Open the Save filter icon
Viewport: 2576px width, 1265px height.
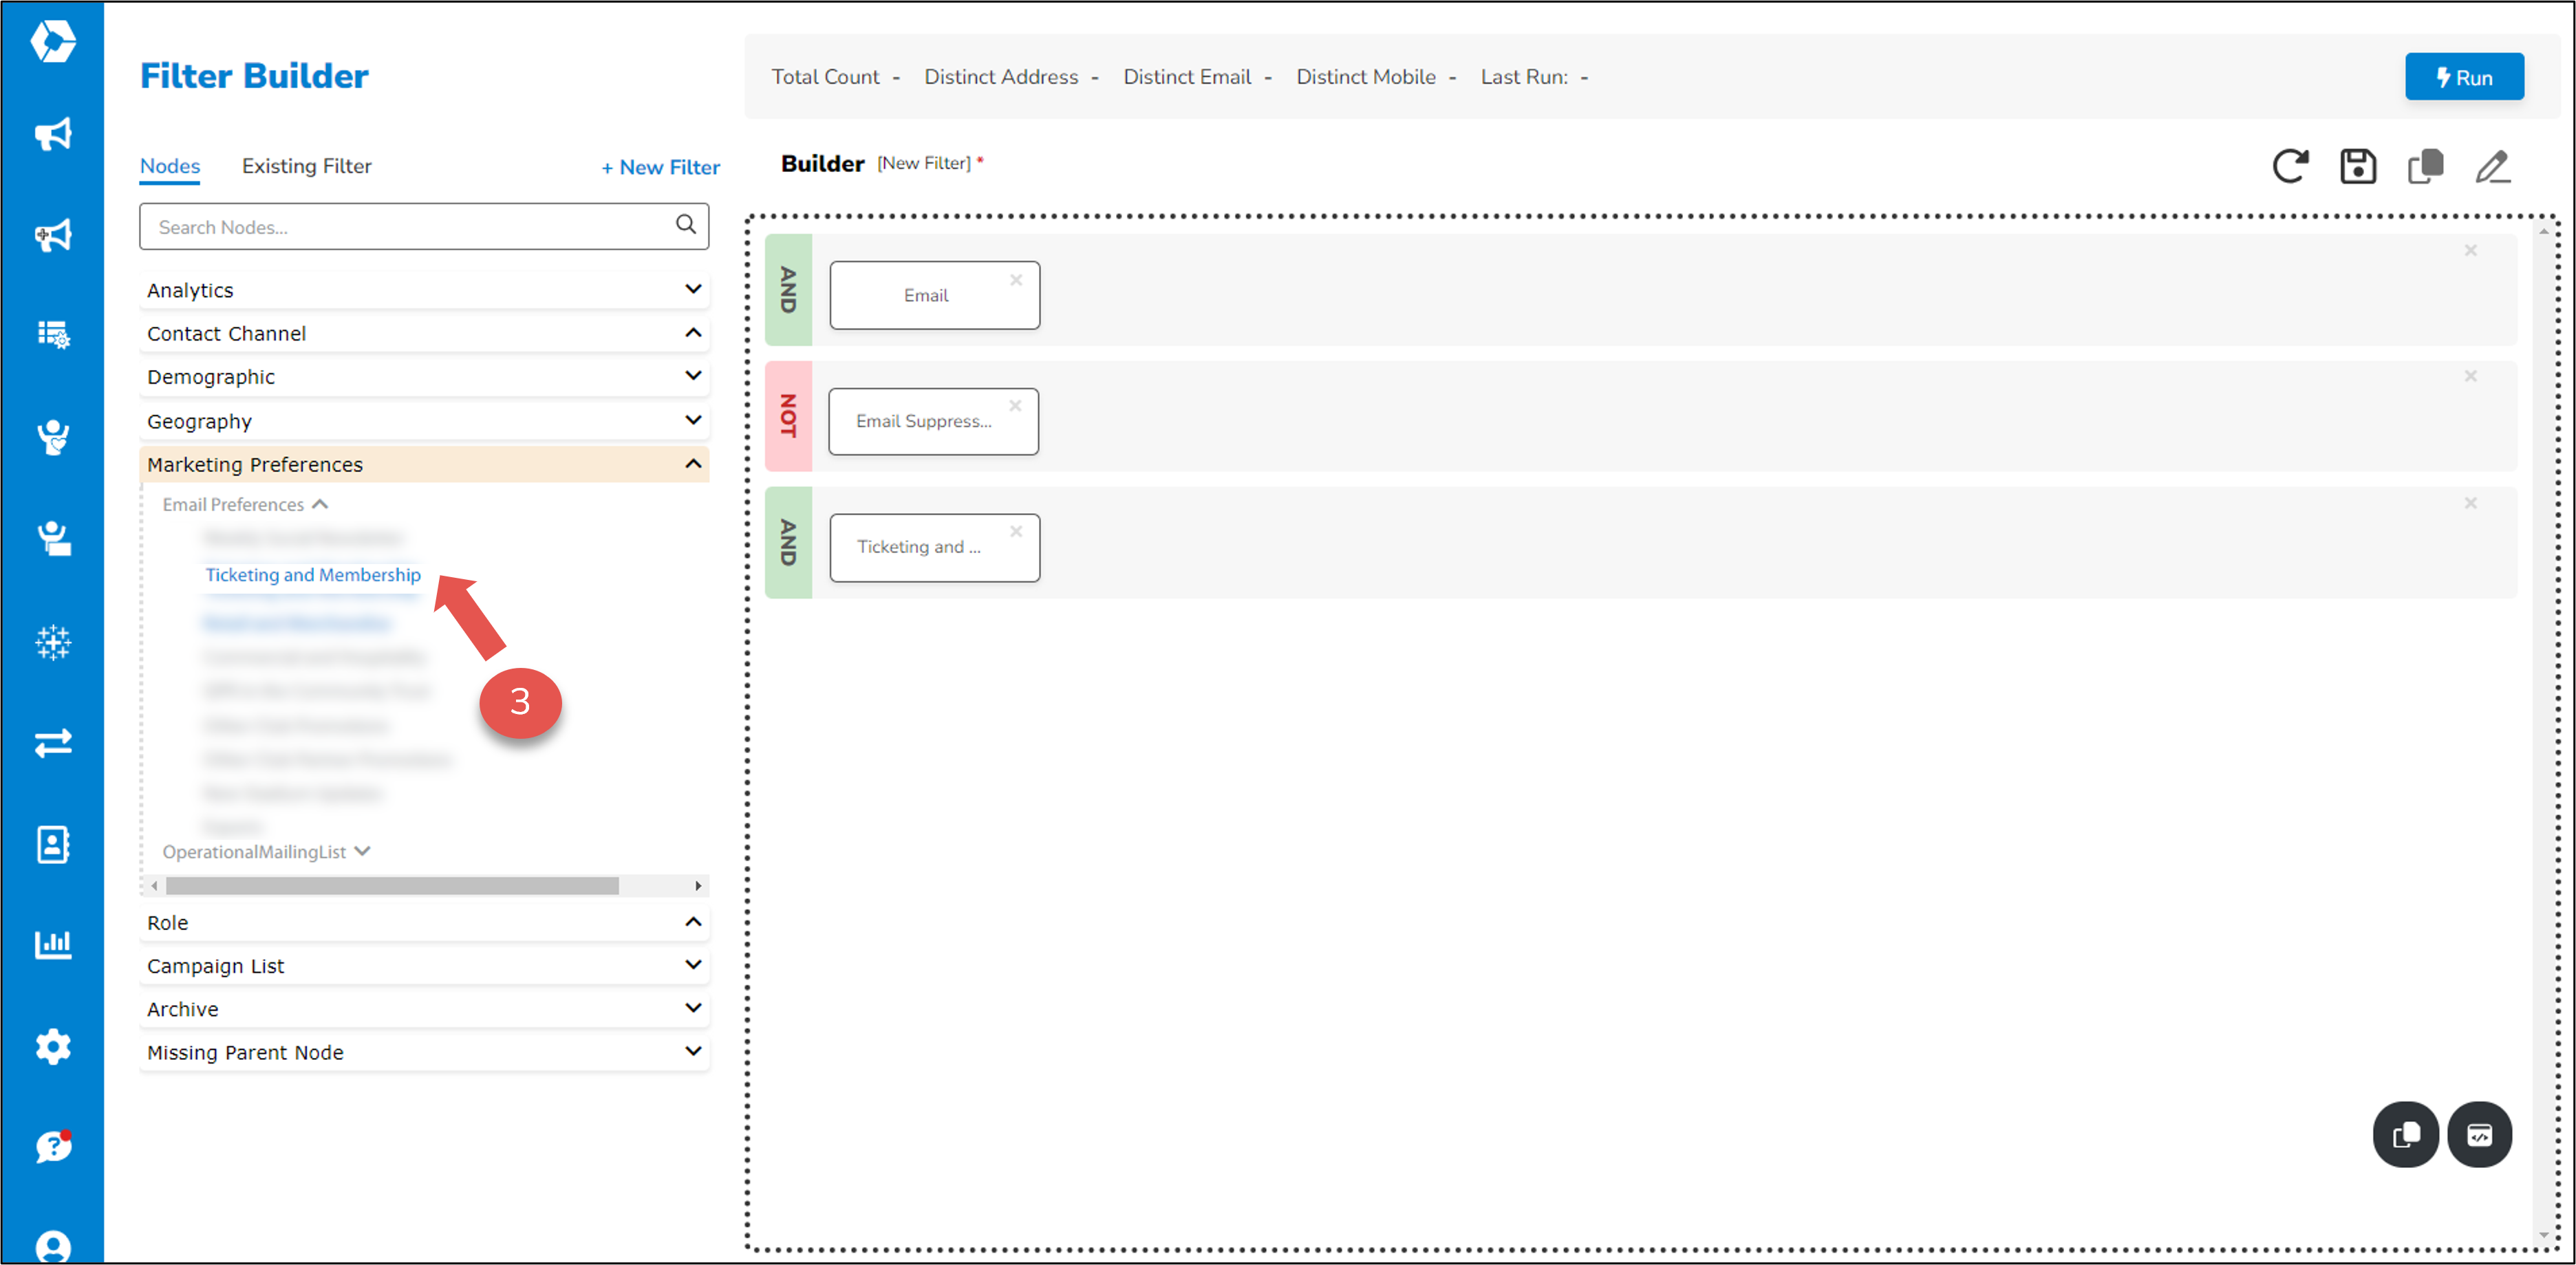point(2358,166)
